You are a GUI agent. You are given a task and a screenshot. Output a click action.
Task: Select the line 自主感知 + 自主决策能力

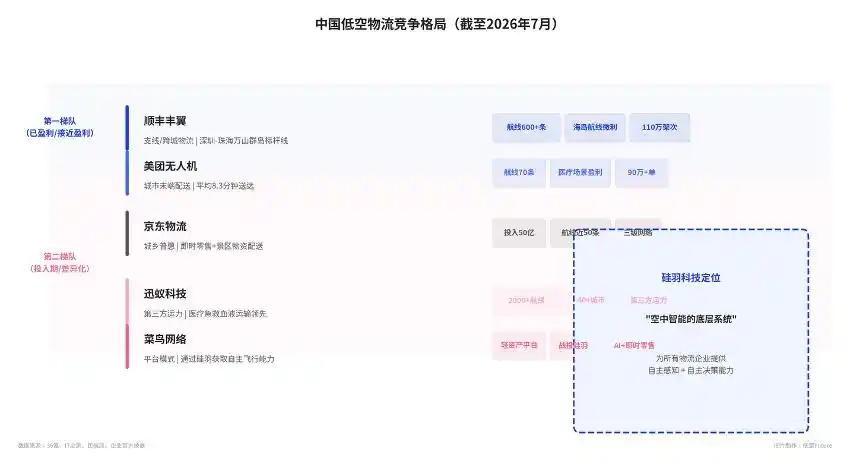[x=691, y=370]
